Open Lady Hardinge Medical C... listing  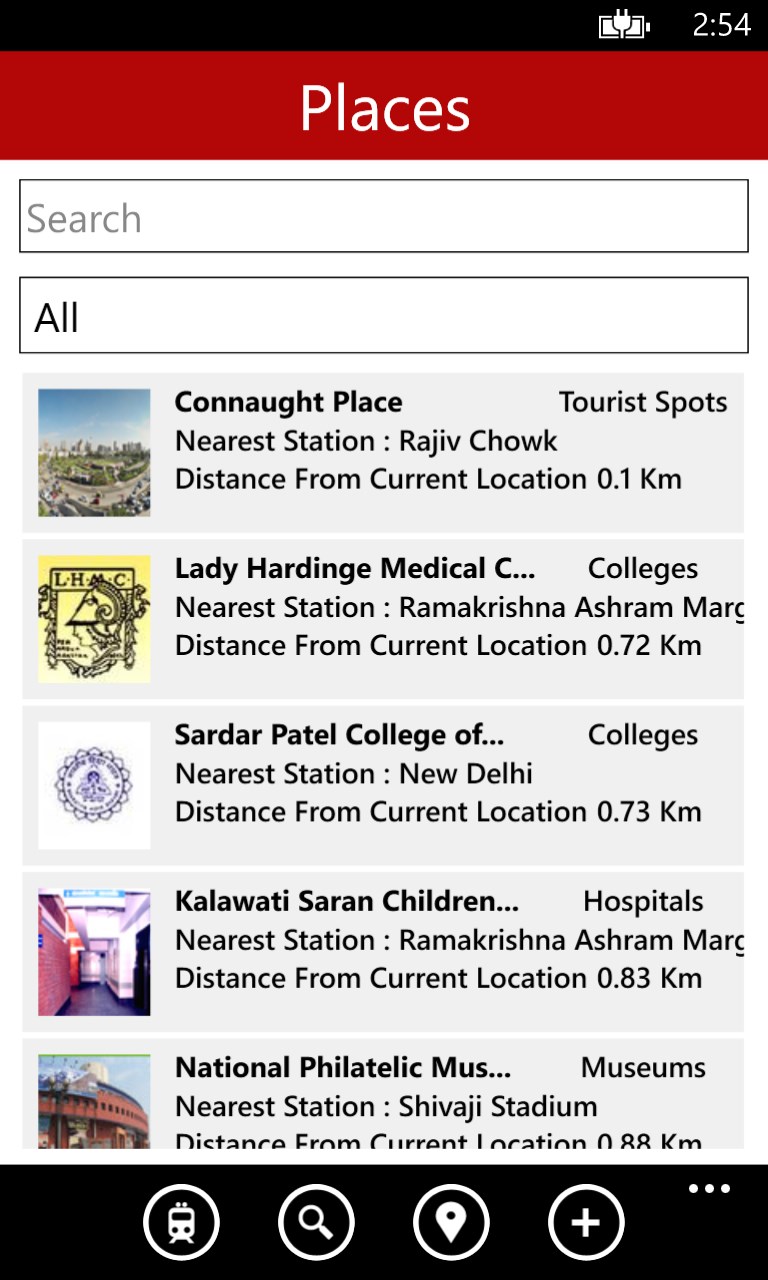[355, 569]
